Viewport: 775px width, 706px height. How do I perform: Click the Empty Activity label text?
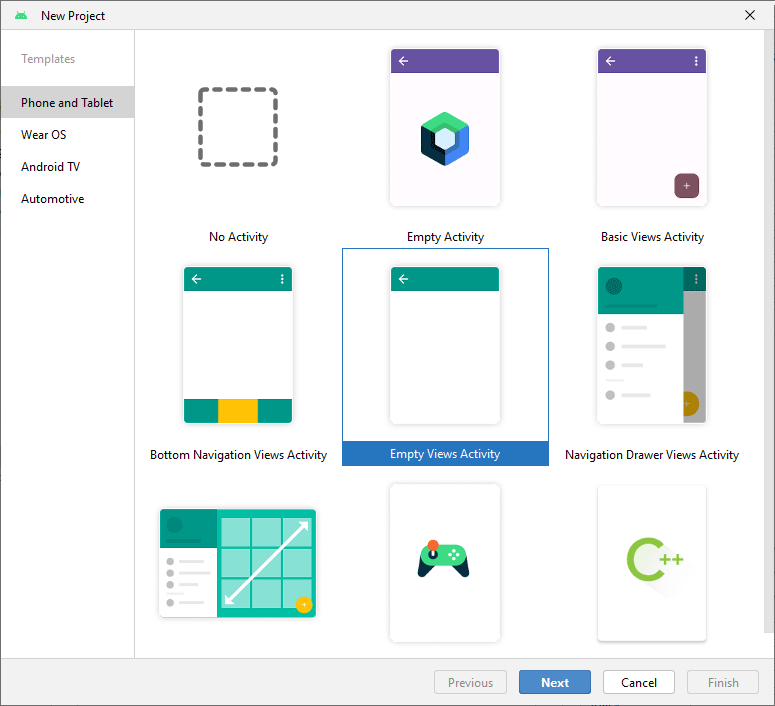pyautogui.click(x=445, y=237)
